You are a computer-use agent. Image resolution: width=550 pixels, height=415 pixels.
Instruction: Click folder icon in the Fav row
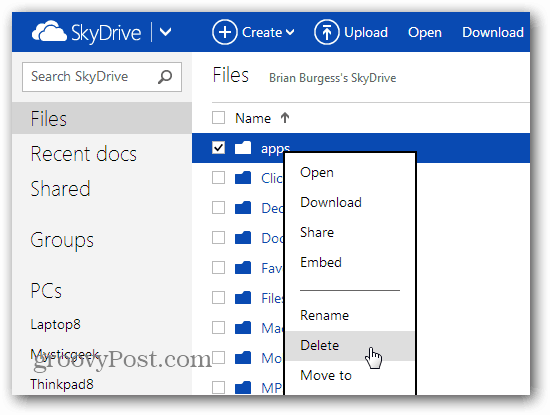coord(243,268)
